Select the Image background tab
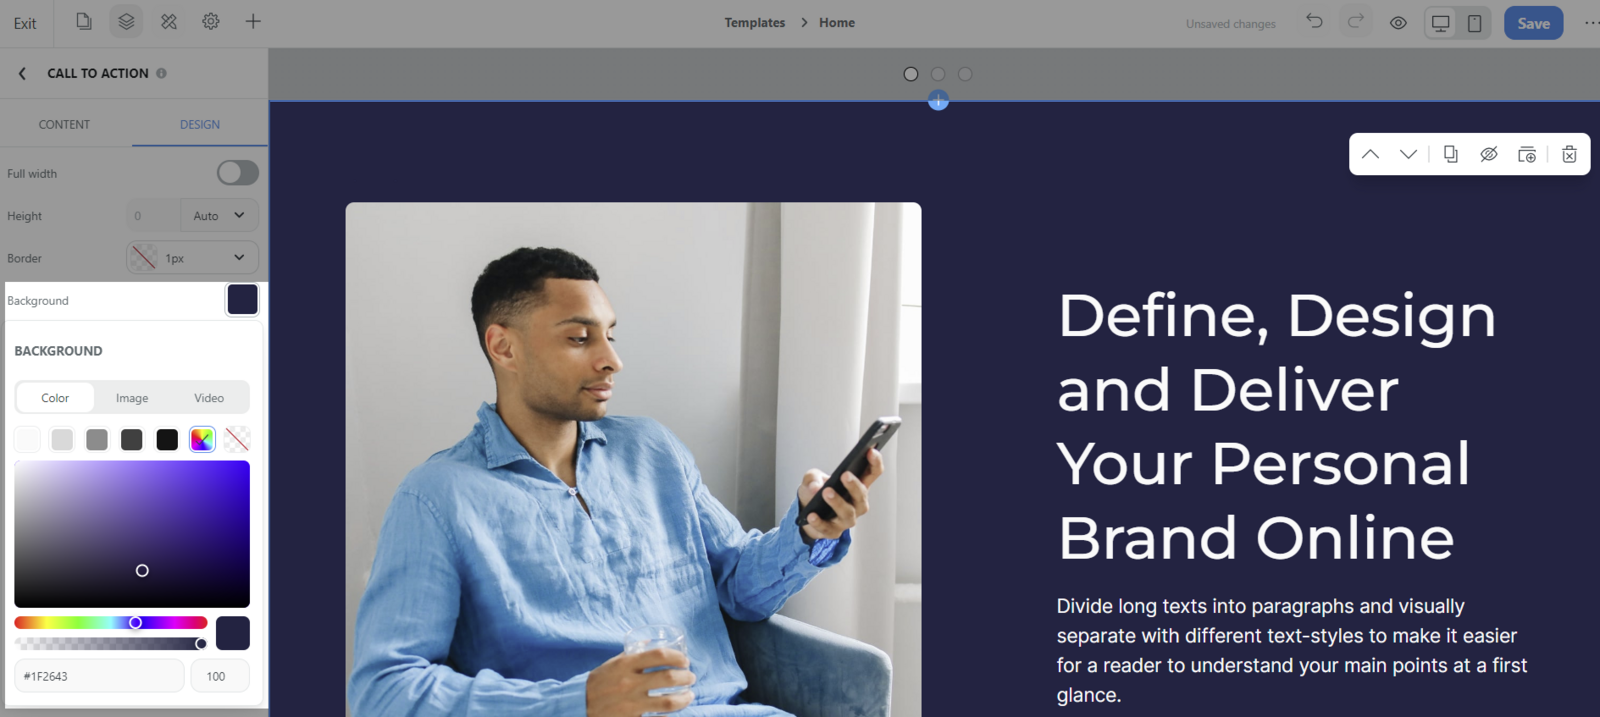Screen dimensions: 1600x717 click(132, 397)
